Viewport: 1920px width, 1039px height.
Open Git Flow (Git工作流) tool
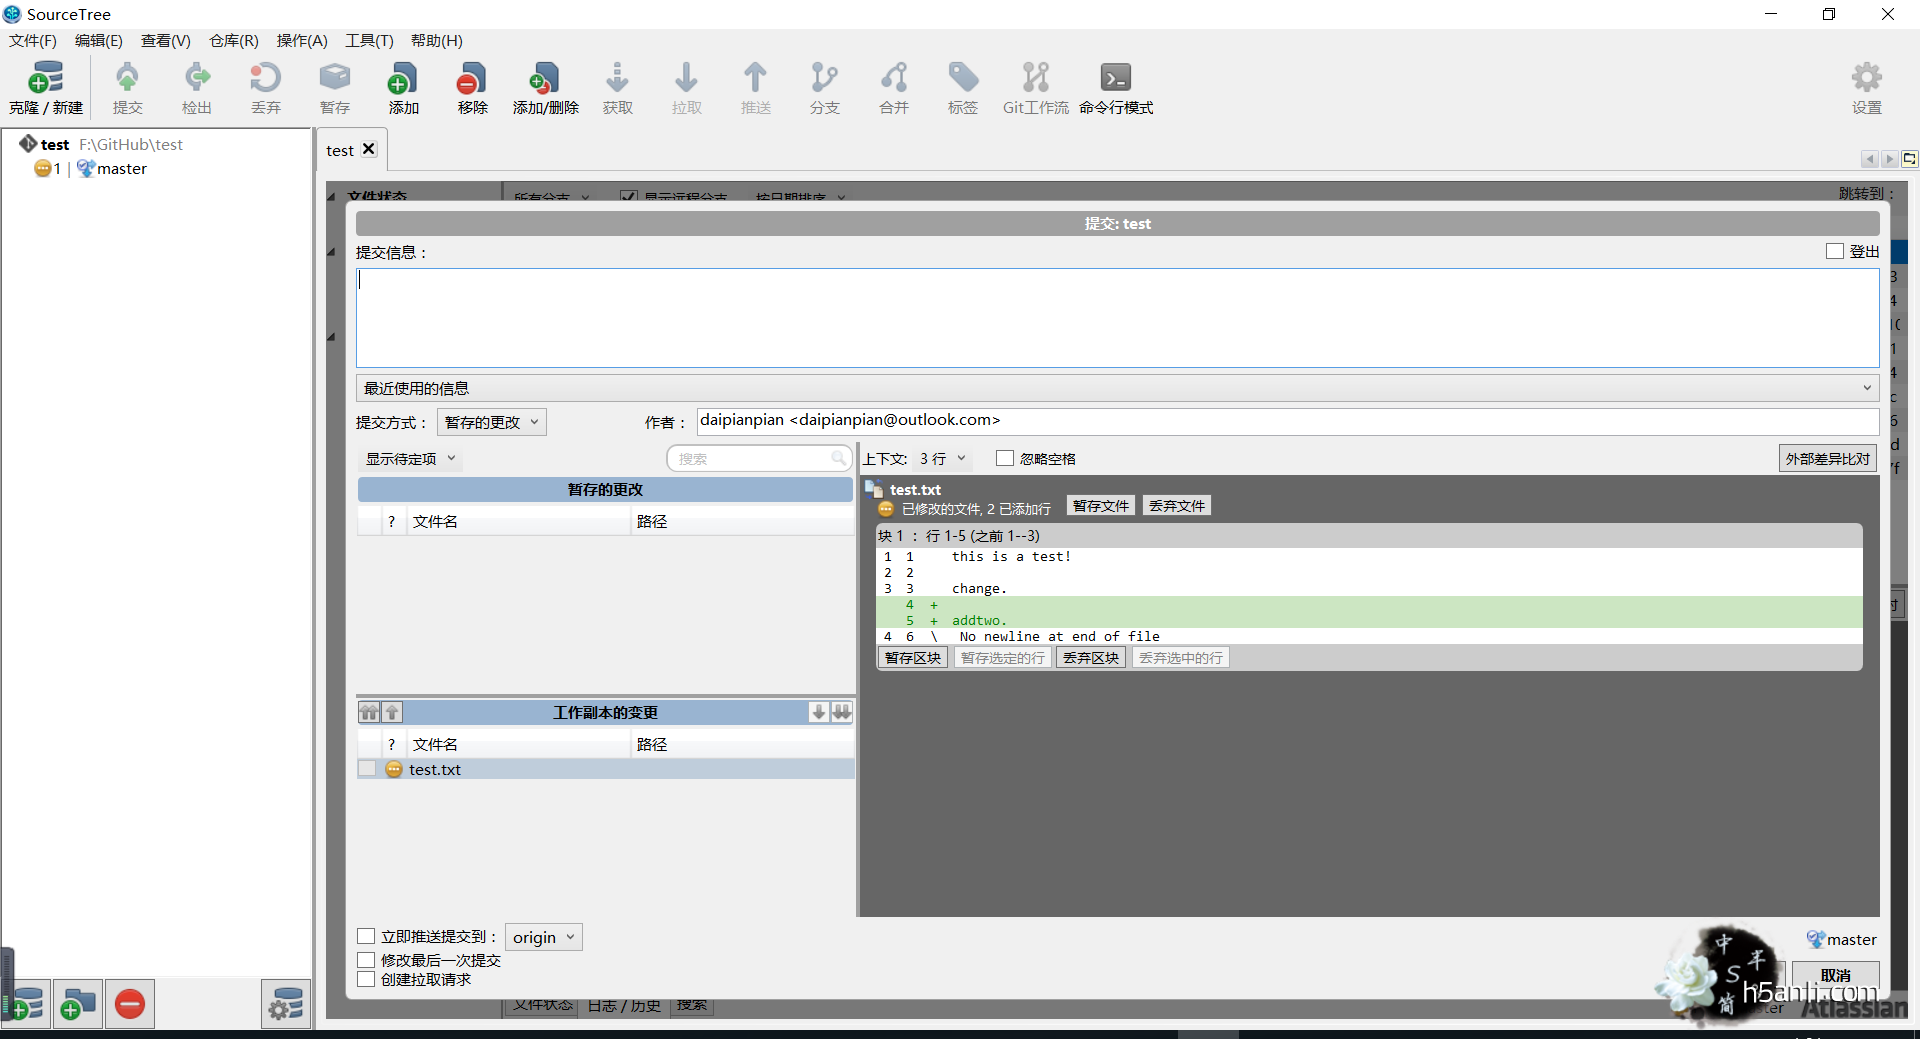pyautogui.click(x=1035, y=88)
